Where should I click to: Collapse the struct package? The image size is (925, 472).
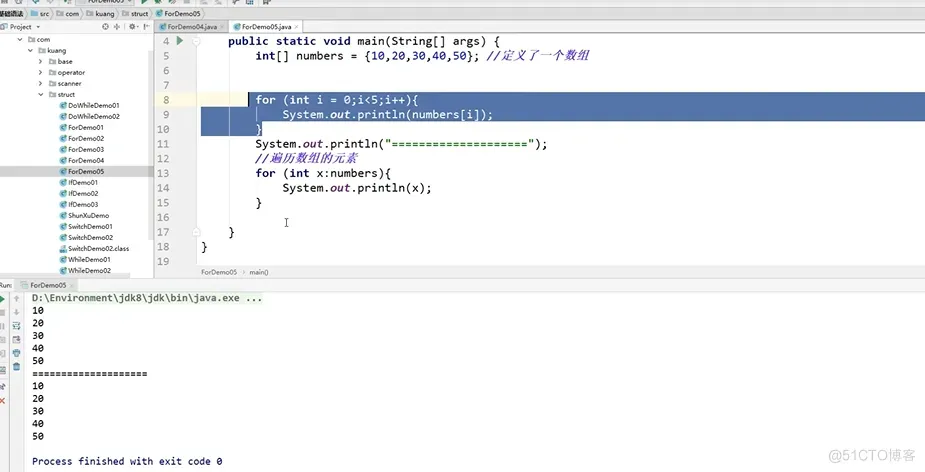click(41, 94)
